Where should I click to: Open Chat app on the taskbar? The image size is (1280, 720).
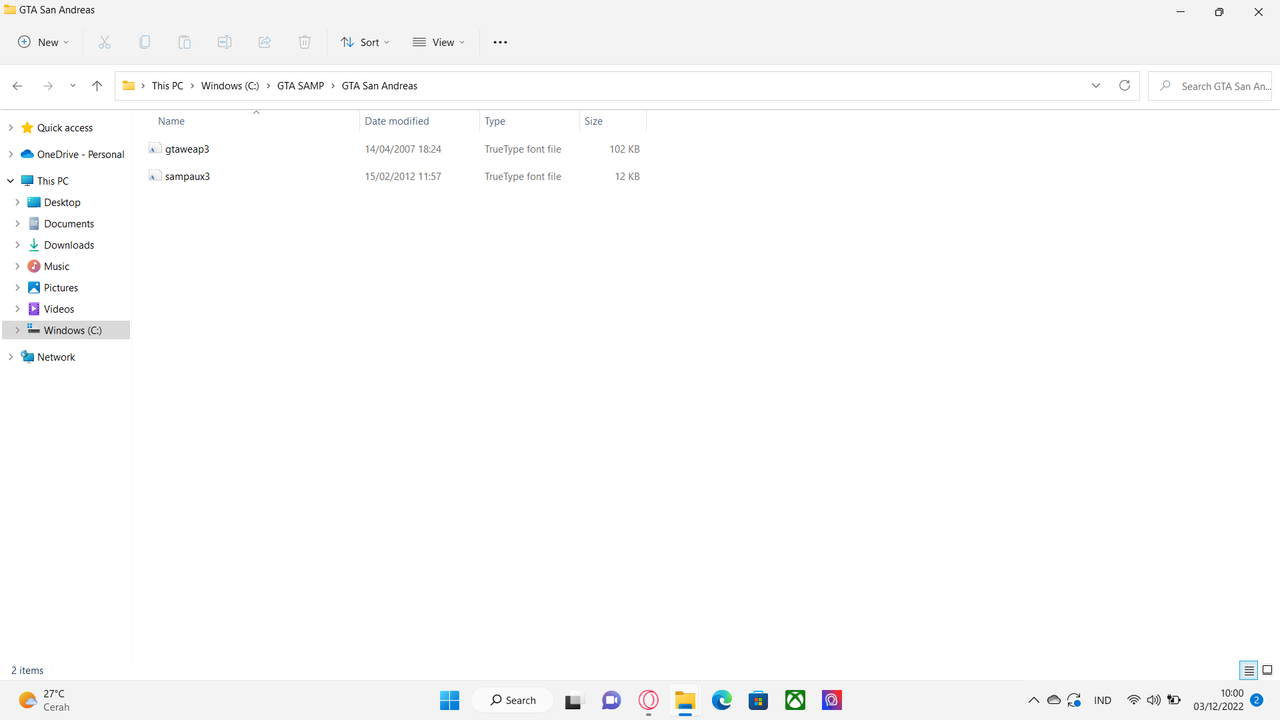click(x=611, y=700)
